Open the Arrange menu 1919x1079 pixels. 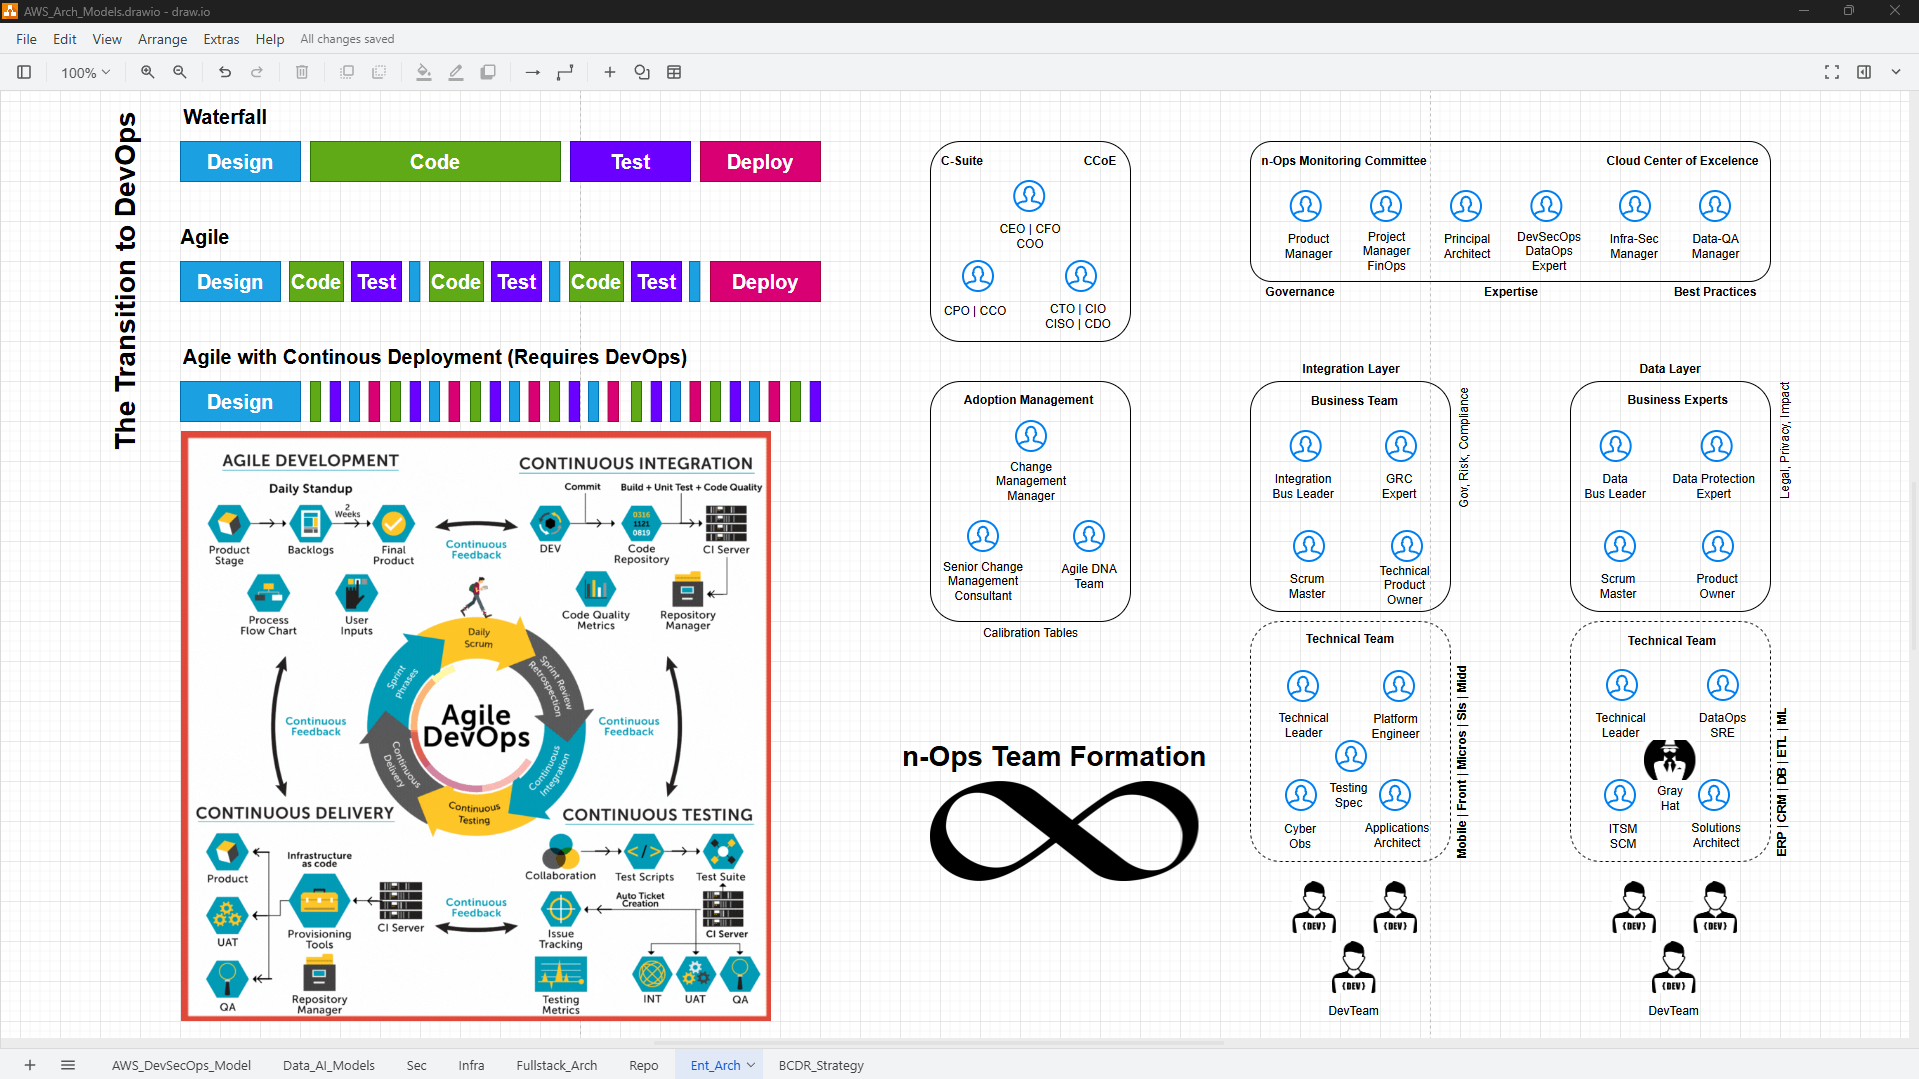point(162,39)
